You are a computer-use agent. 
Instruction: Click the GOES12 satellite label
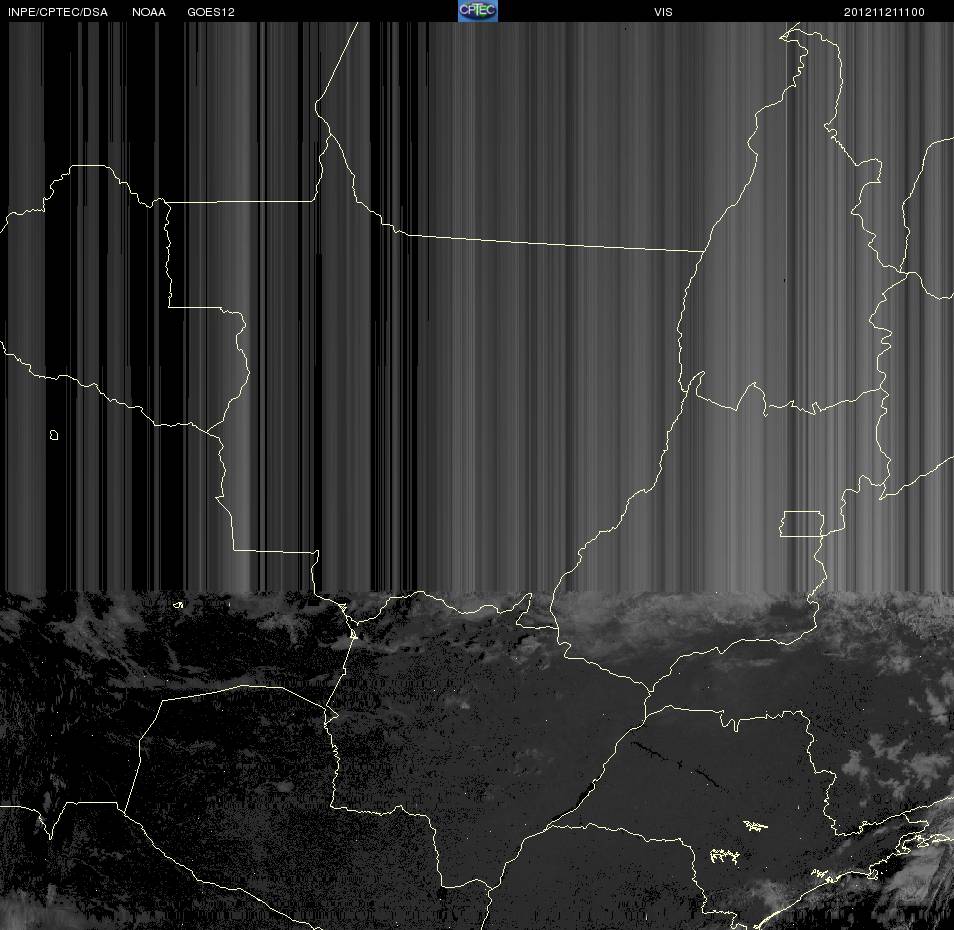click(211, 12)
